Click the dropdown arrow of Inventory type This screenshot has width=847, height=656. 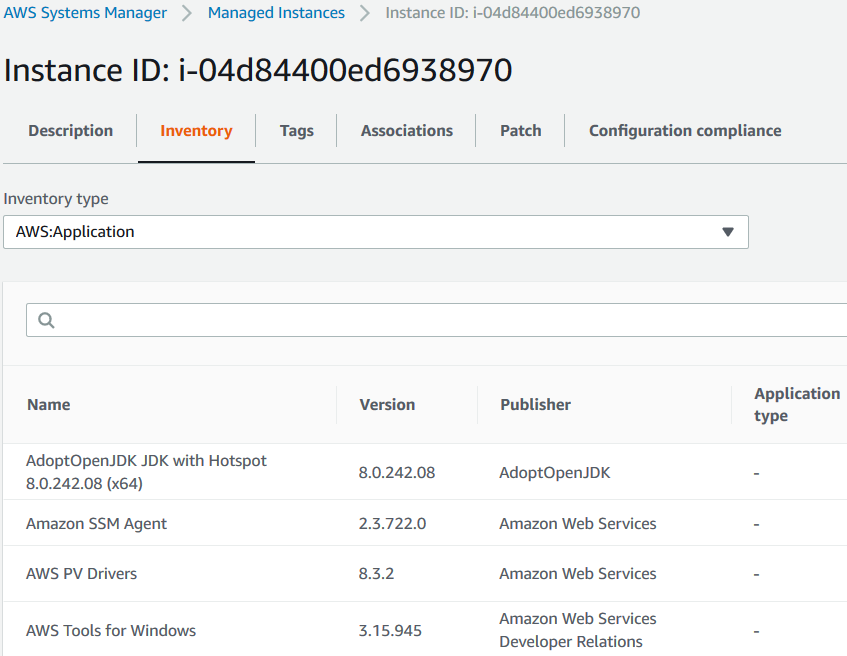tap(728, 232)
